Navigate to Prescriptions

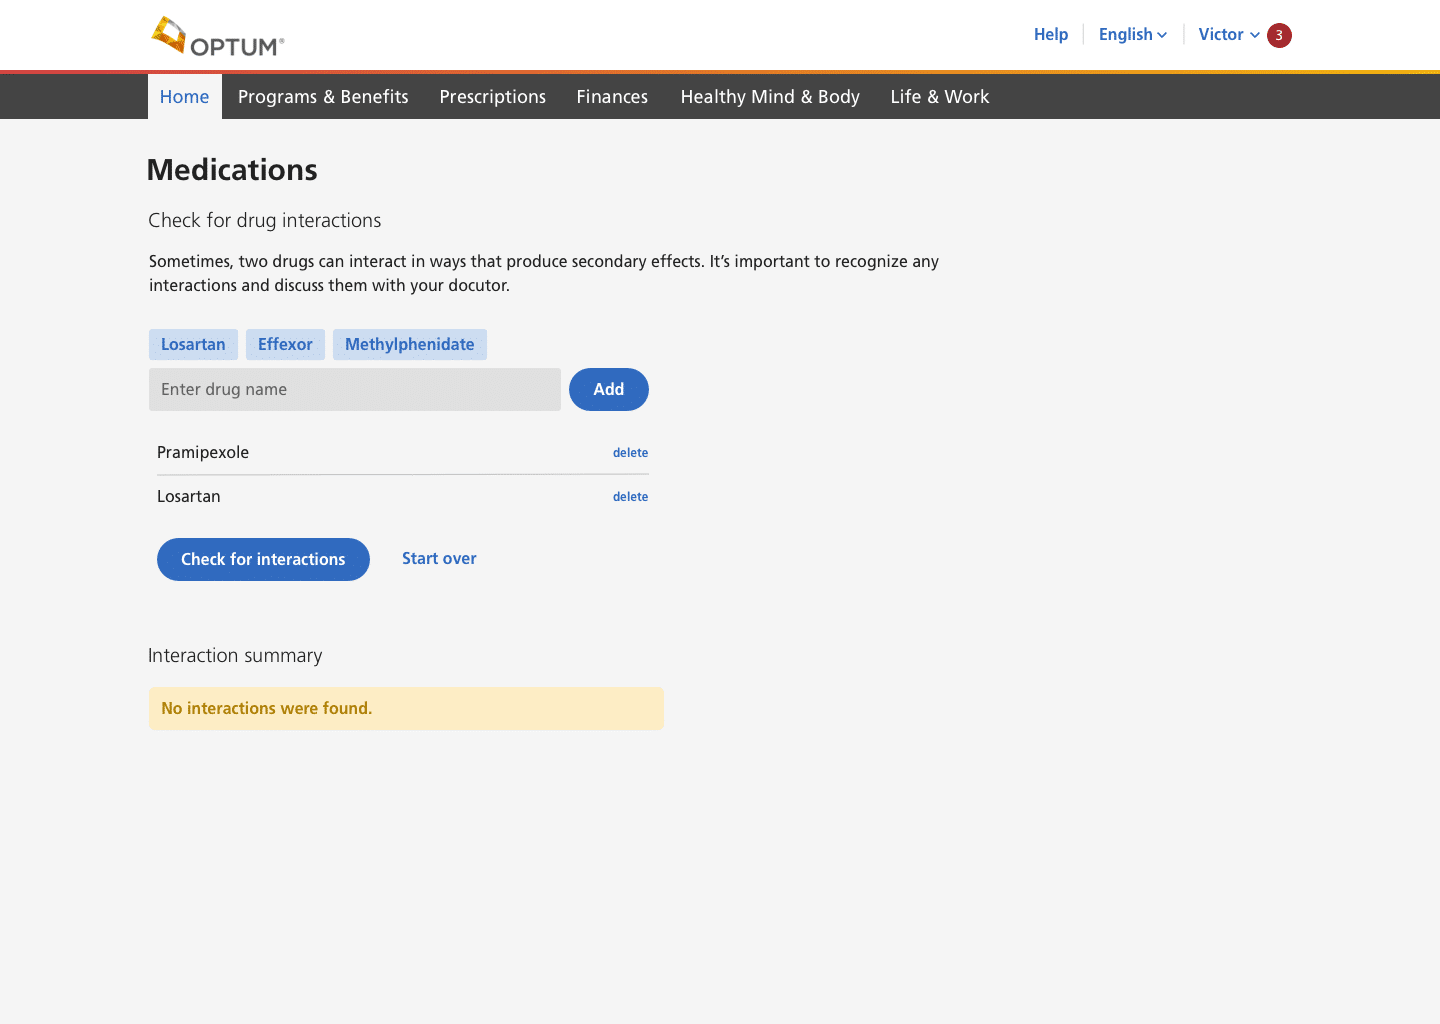(492, 97)
